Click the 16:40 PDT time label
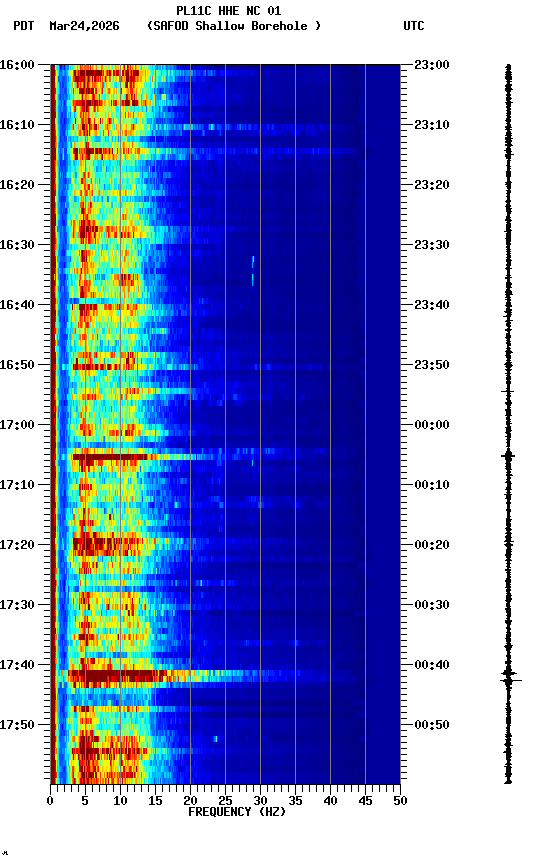552x864 pixels. (17, 305)
